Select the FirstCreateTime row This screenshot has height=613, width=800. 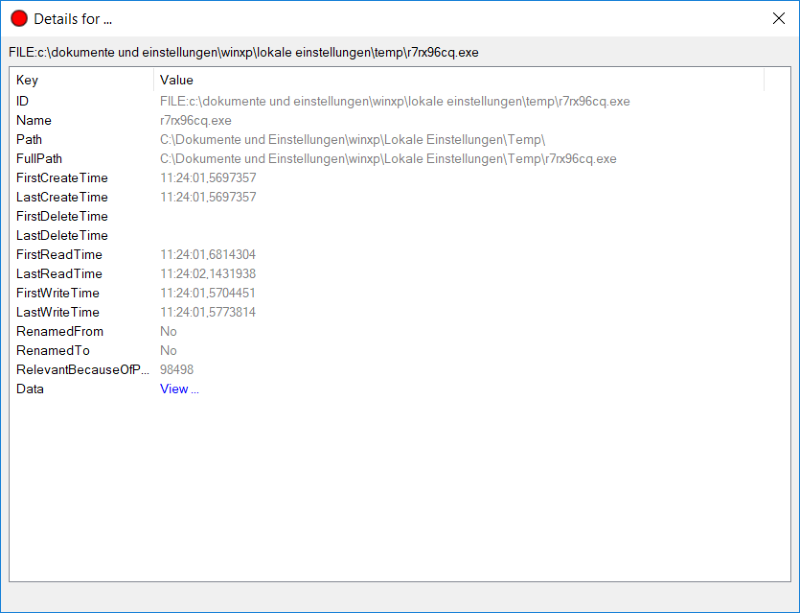[x=61, y=178]
